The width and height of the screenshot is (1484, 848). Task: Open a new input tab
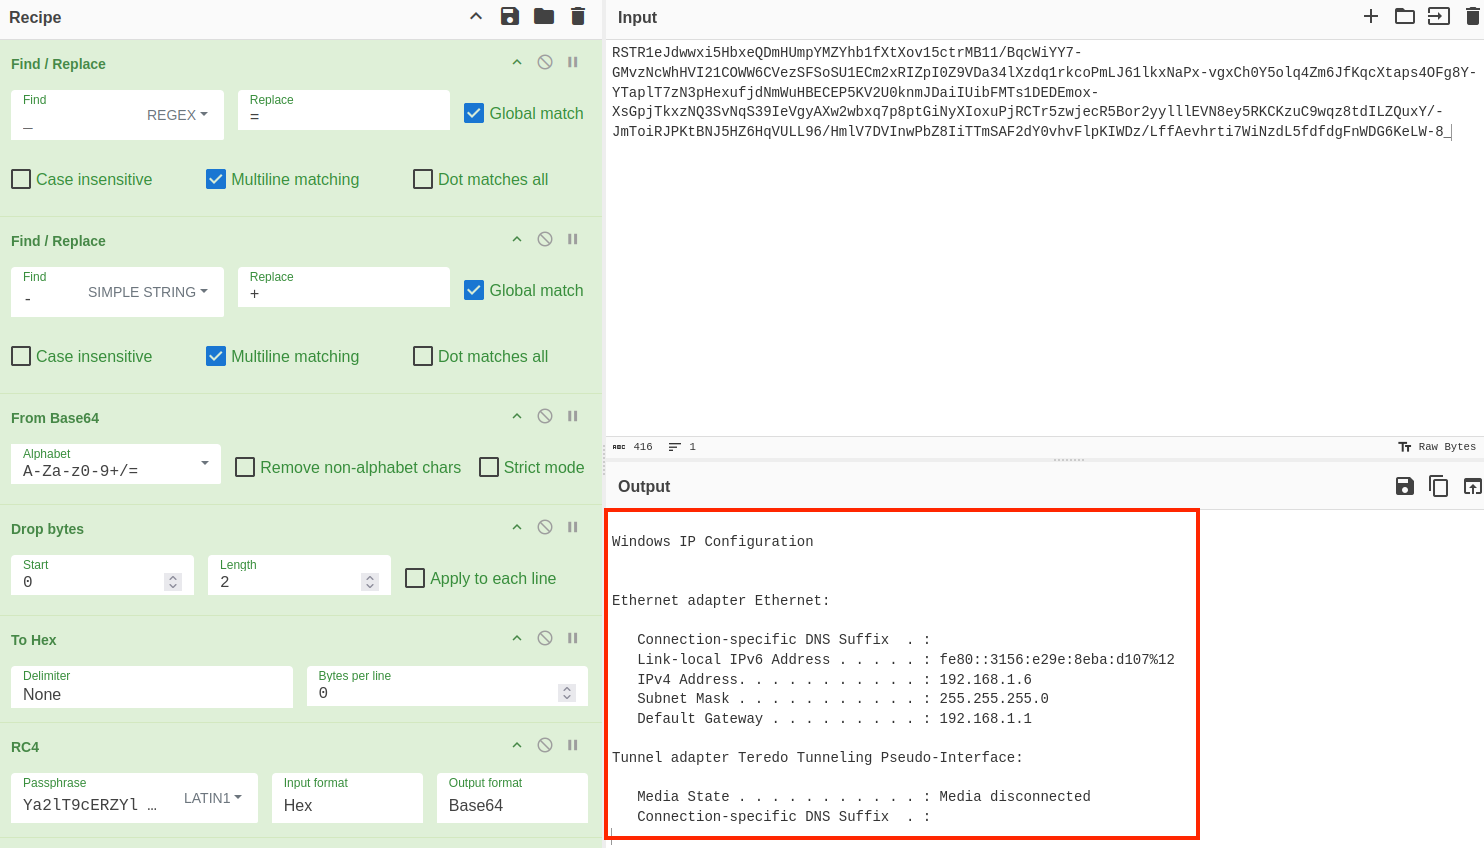pyautogui.click(x=1371, y=16)
